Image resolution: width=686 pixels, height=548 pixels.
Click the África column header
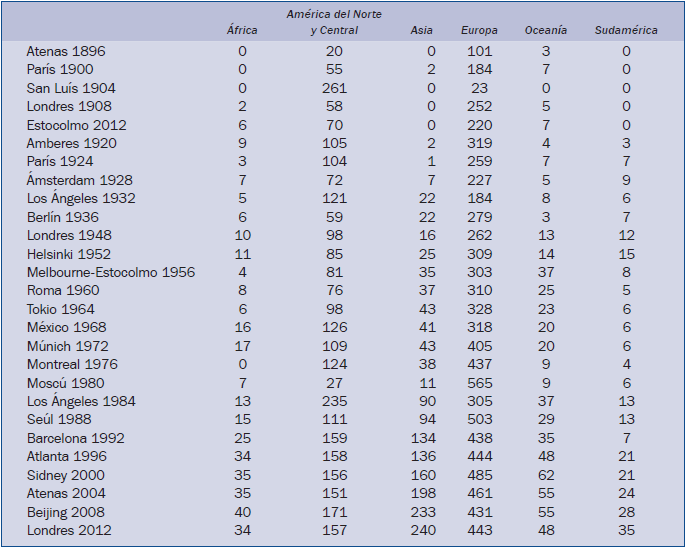tap(242, 30)
